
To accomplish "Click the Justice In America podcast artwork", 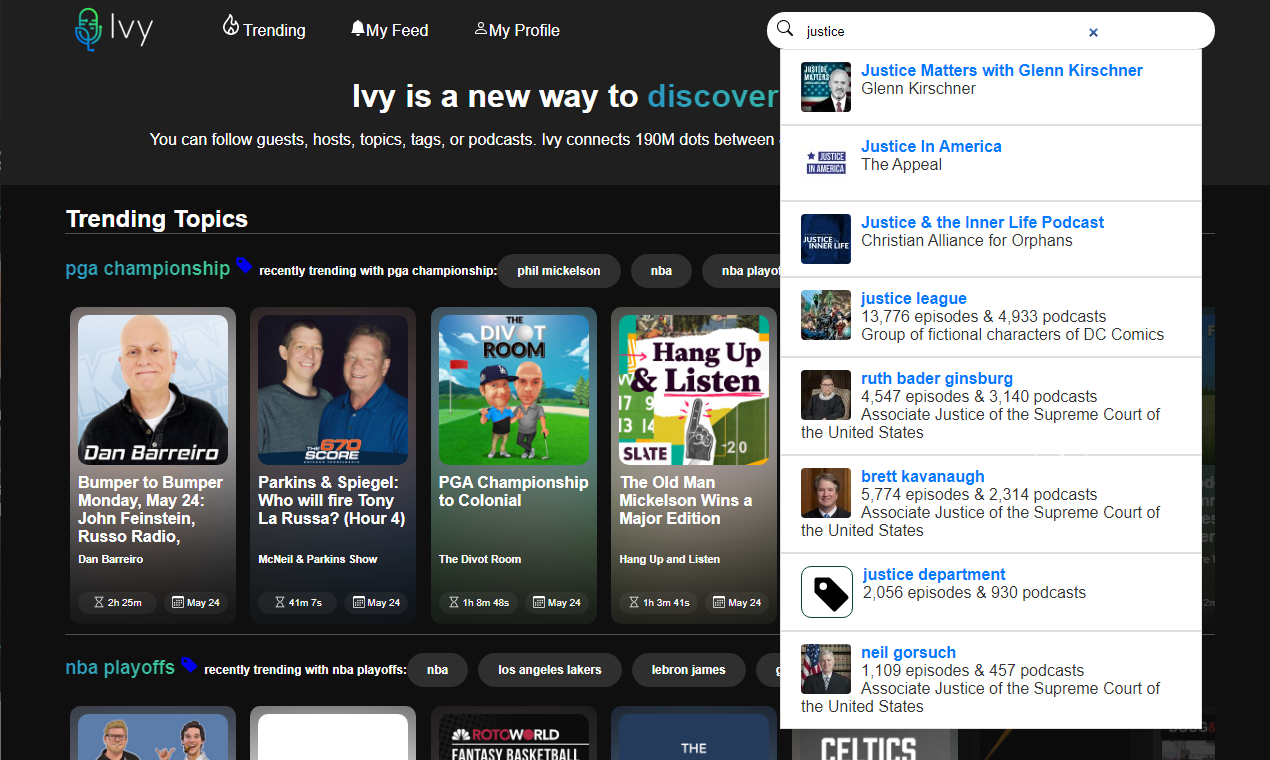I will coord(825,160).
